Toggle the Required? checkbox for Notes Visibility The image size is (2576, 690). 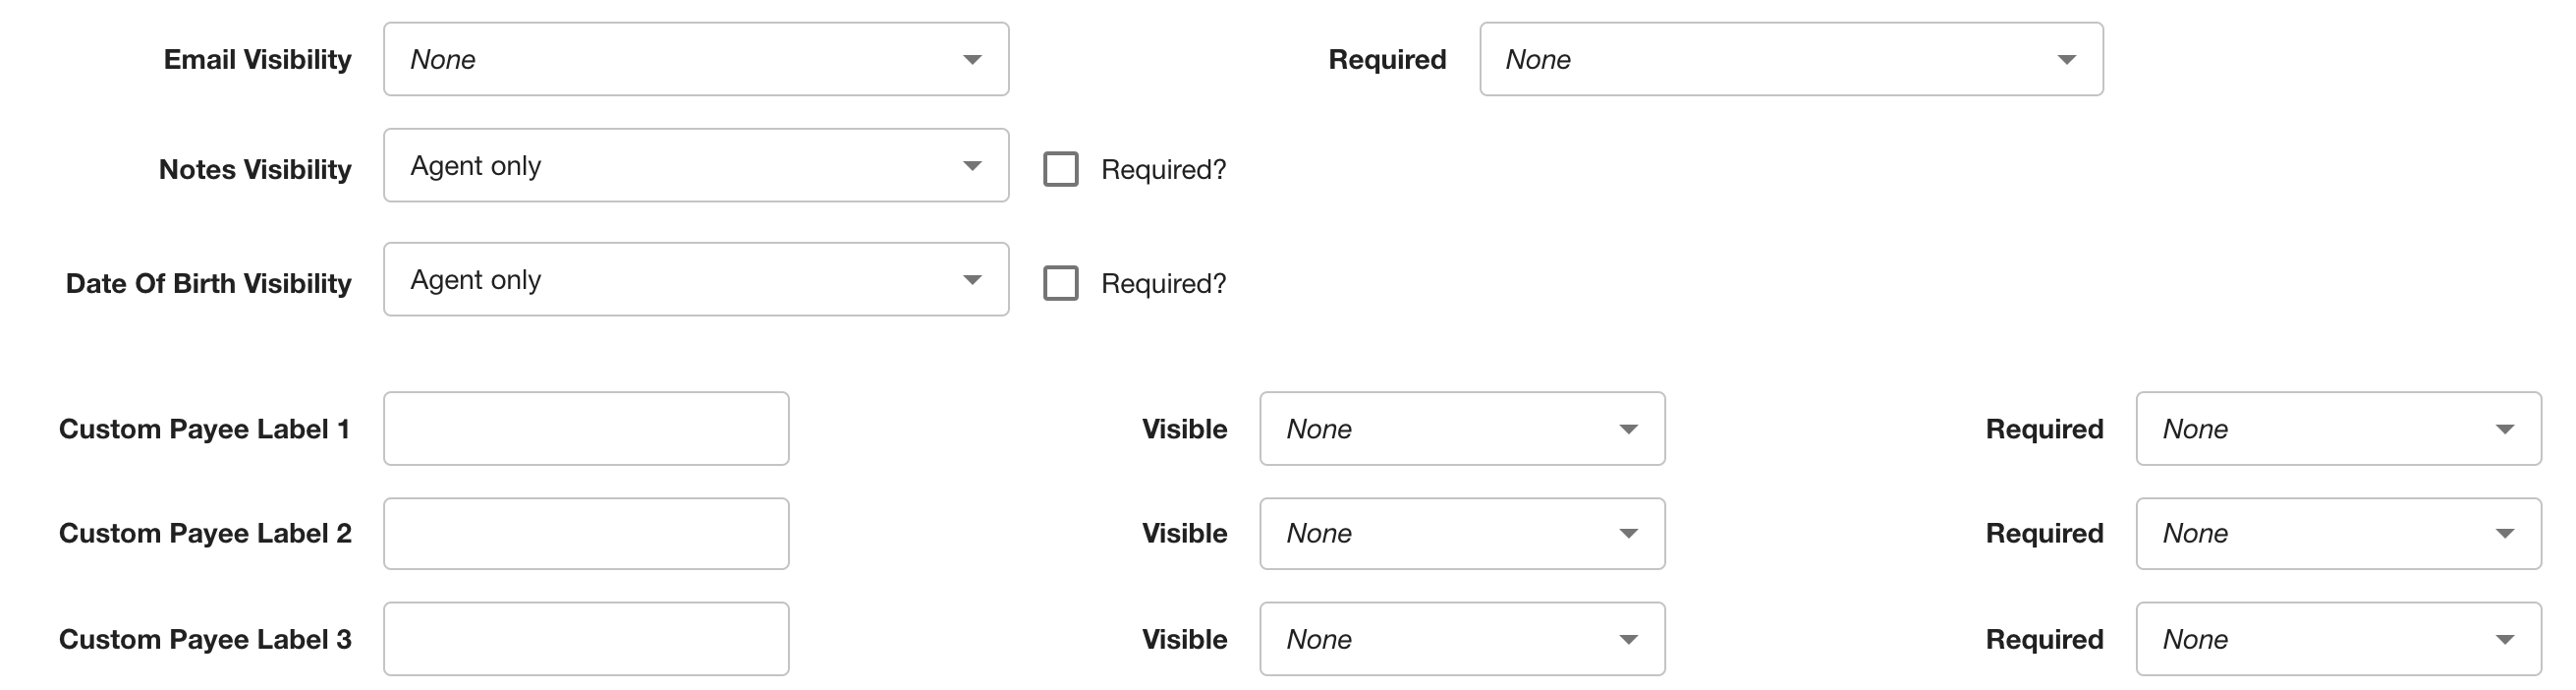[x=1062, y=168]
